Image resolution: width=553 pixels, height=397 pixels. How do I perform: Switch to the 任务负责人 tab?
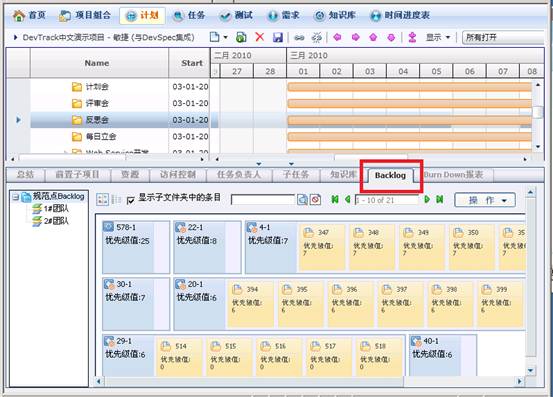click(x=239, y=175)
